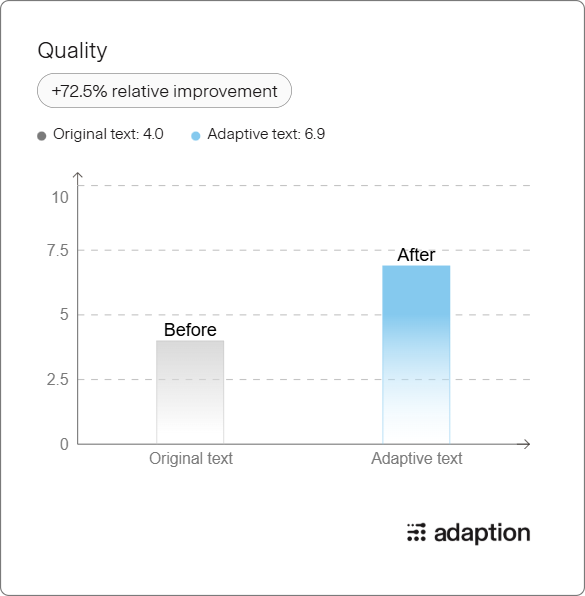585x596 pixels.
Task: Click the adaption brand wordmark text
Action: 482,533
